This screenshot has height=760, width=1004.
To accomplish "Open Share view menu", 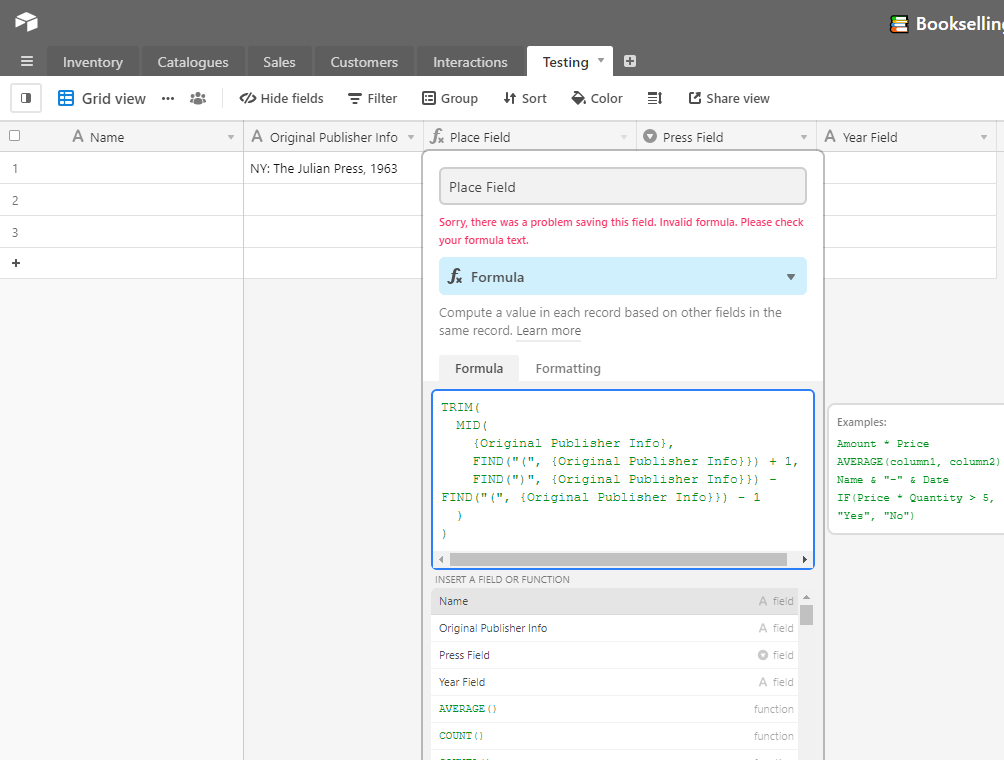I will point(729,99).
